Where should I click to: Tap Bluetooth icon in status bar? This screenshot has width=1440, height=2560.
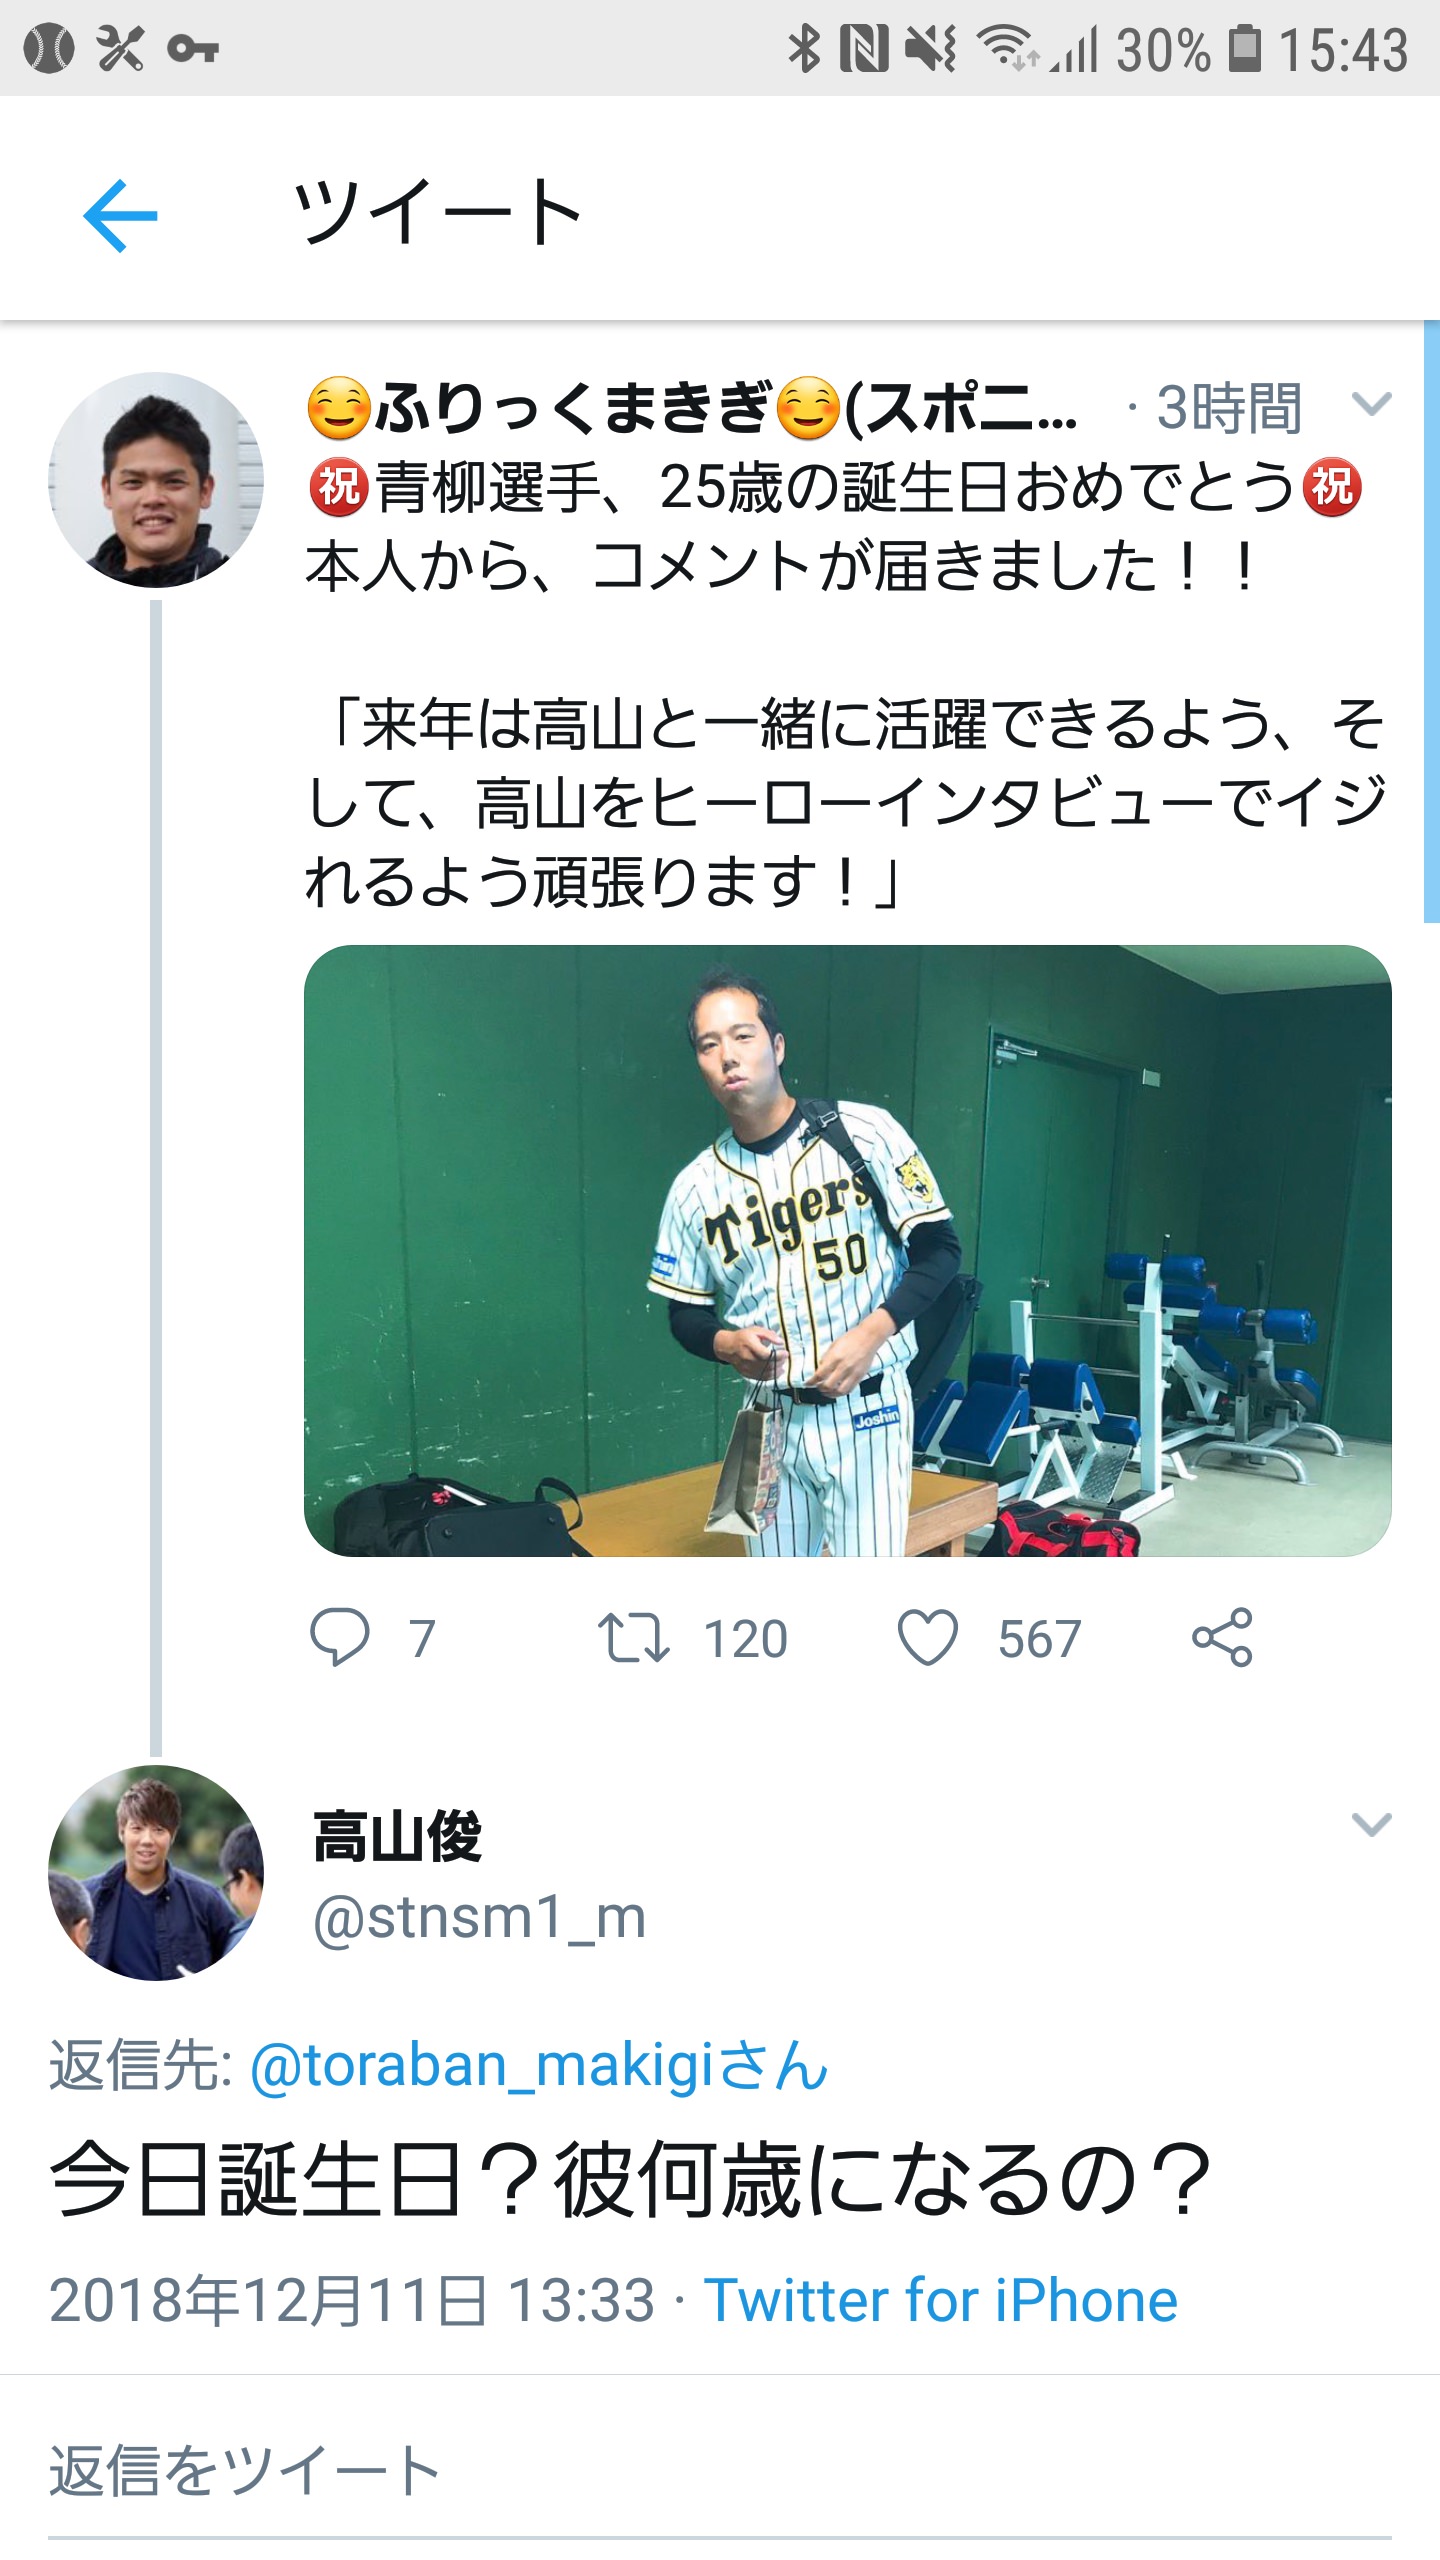click(x=804, y=48)
